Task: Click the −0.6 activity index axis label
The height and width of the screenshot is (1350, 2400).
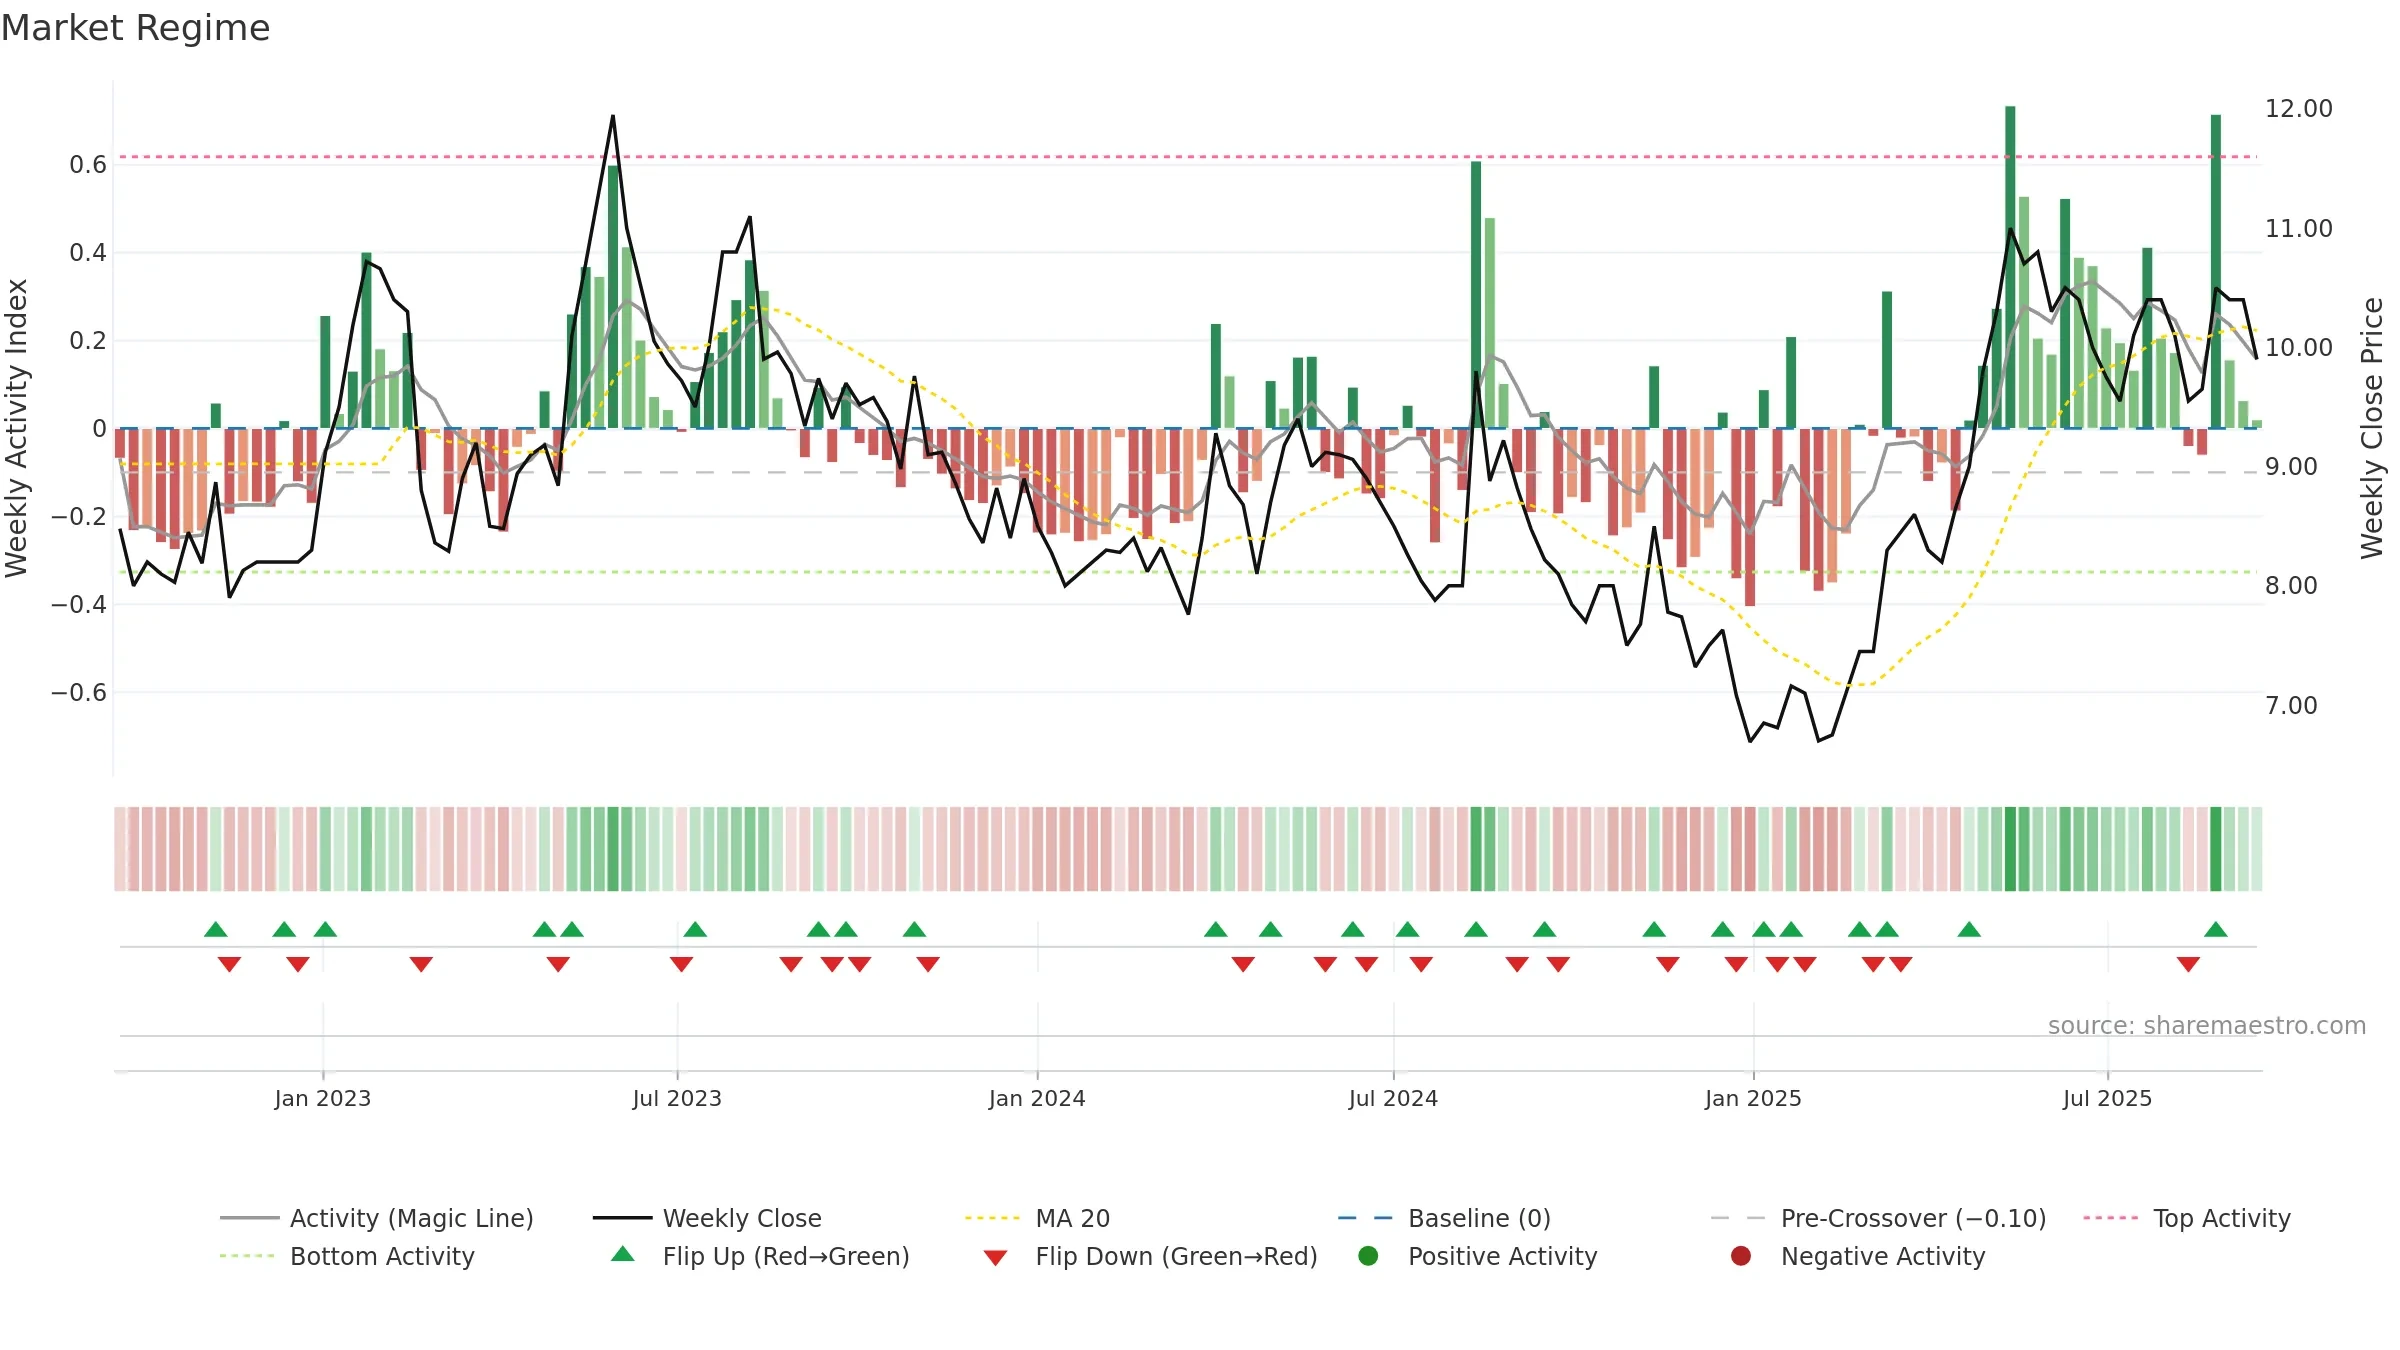Action: pos(78,693)
